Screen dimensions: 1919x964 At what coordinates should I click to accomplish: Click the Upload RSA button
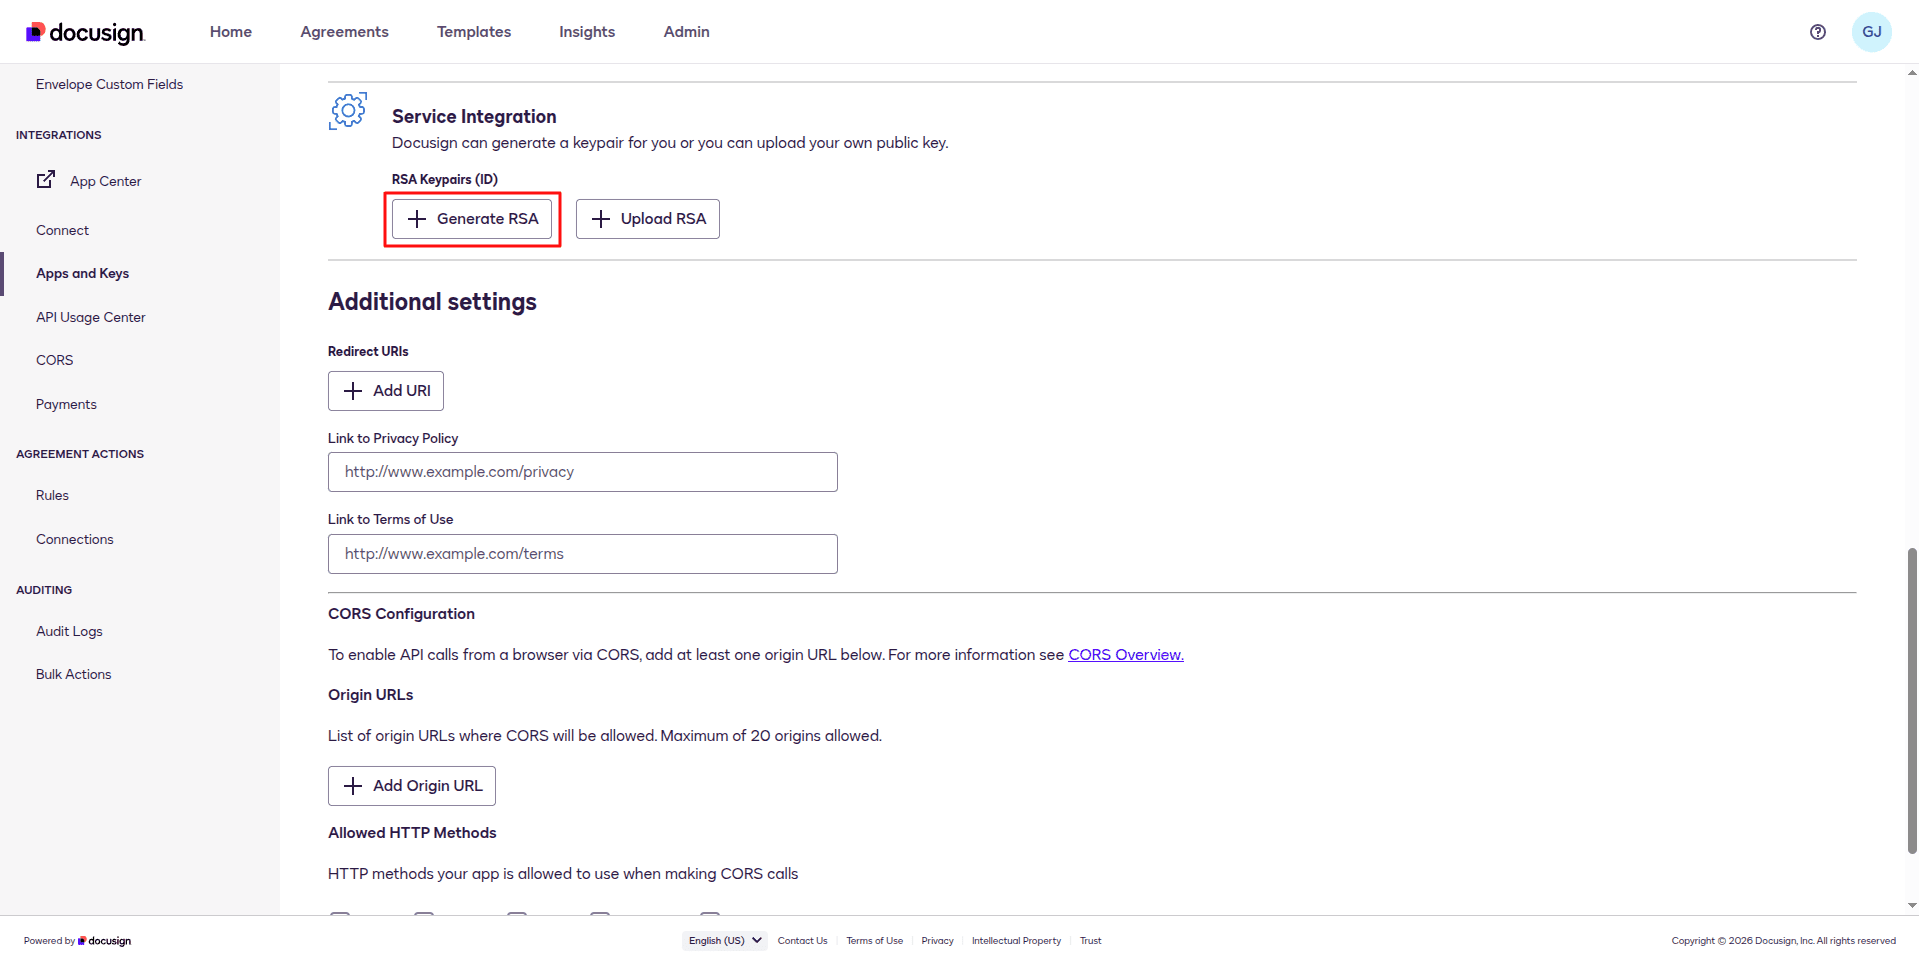click(648, 219)
